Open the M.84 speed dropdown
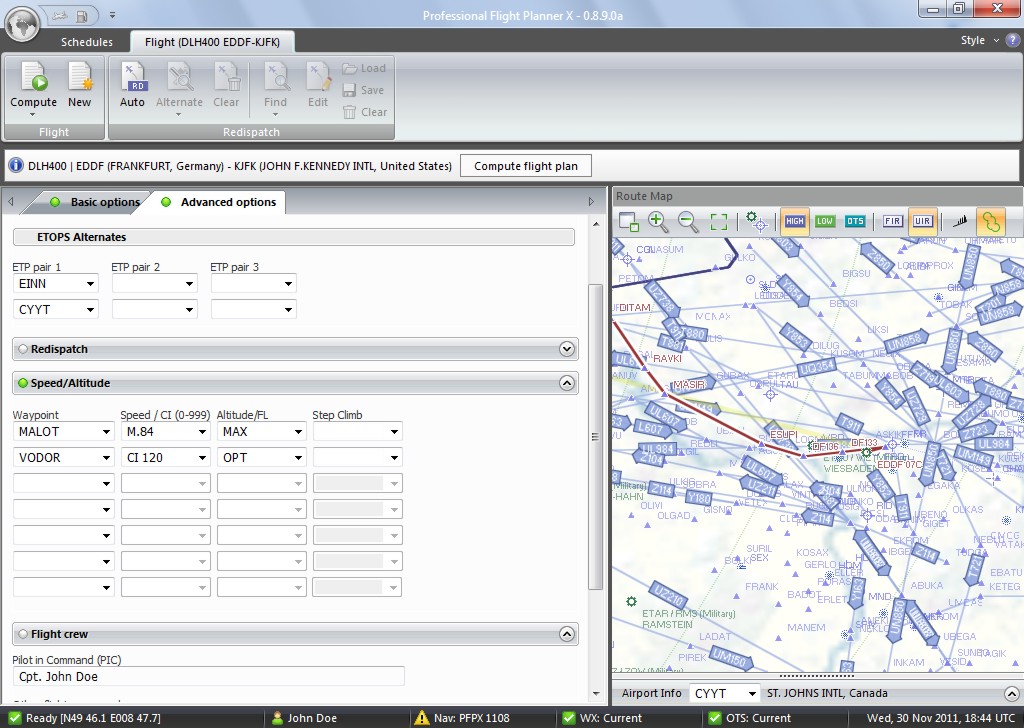Screen dimensions: 1024x728 click(x=202, y=432)
